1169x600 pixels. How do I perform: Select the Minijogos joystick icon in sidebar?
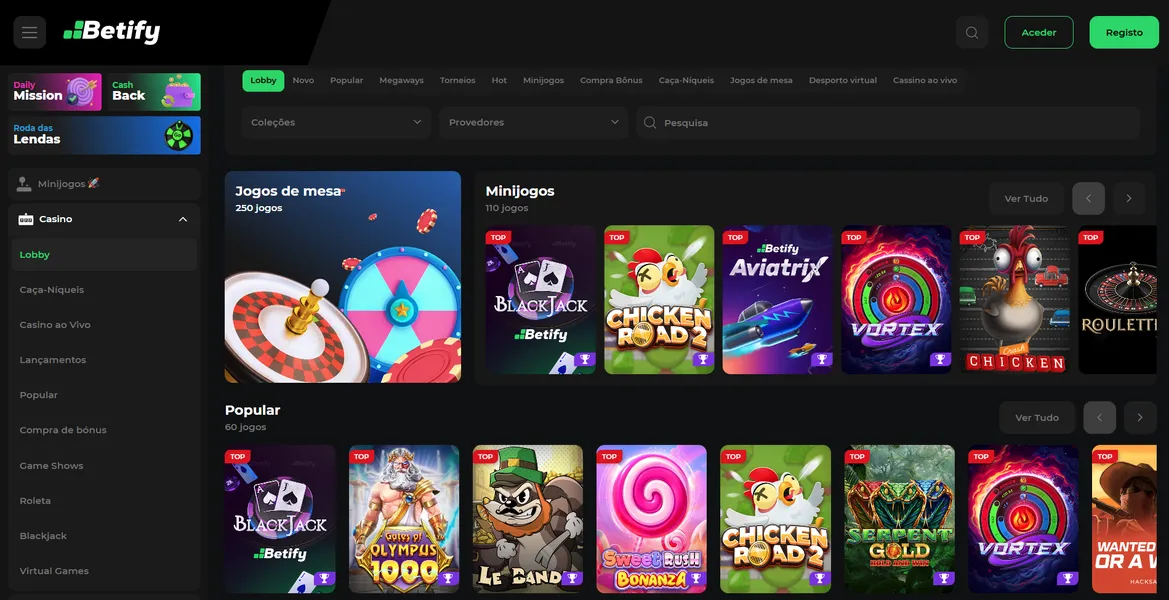[24, 183]
